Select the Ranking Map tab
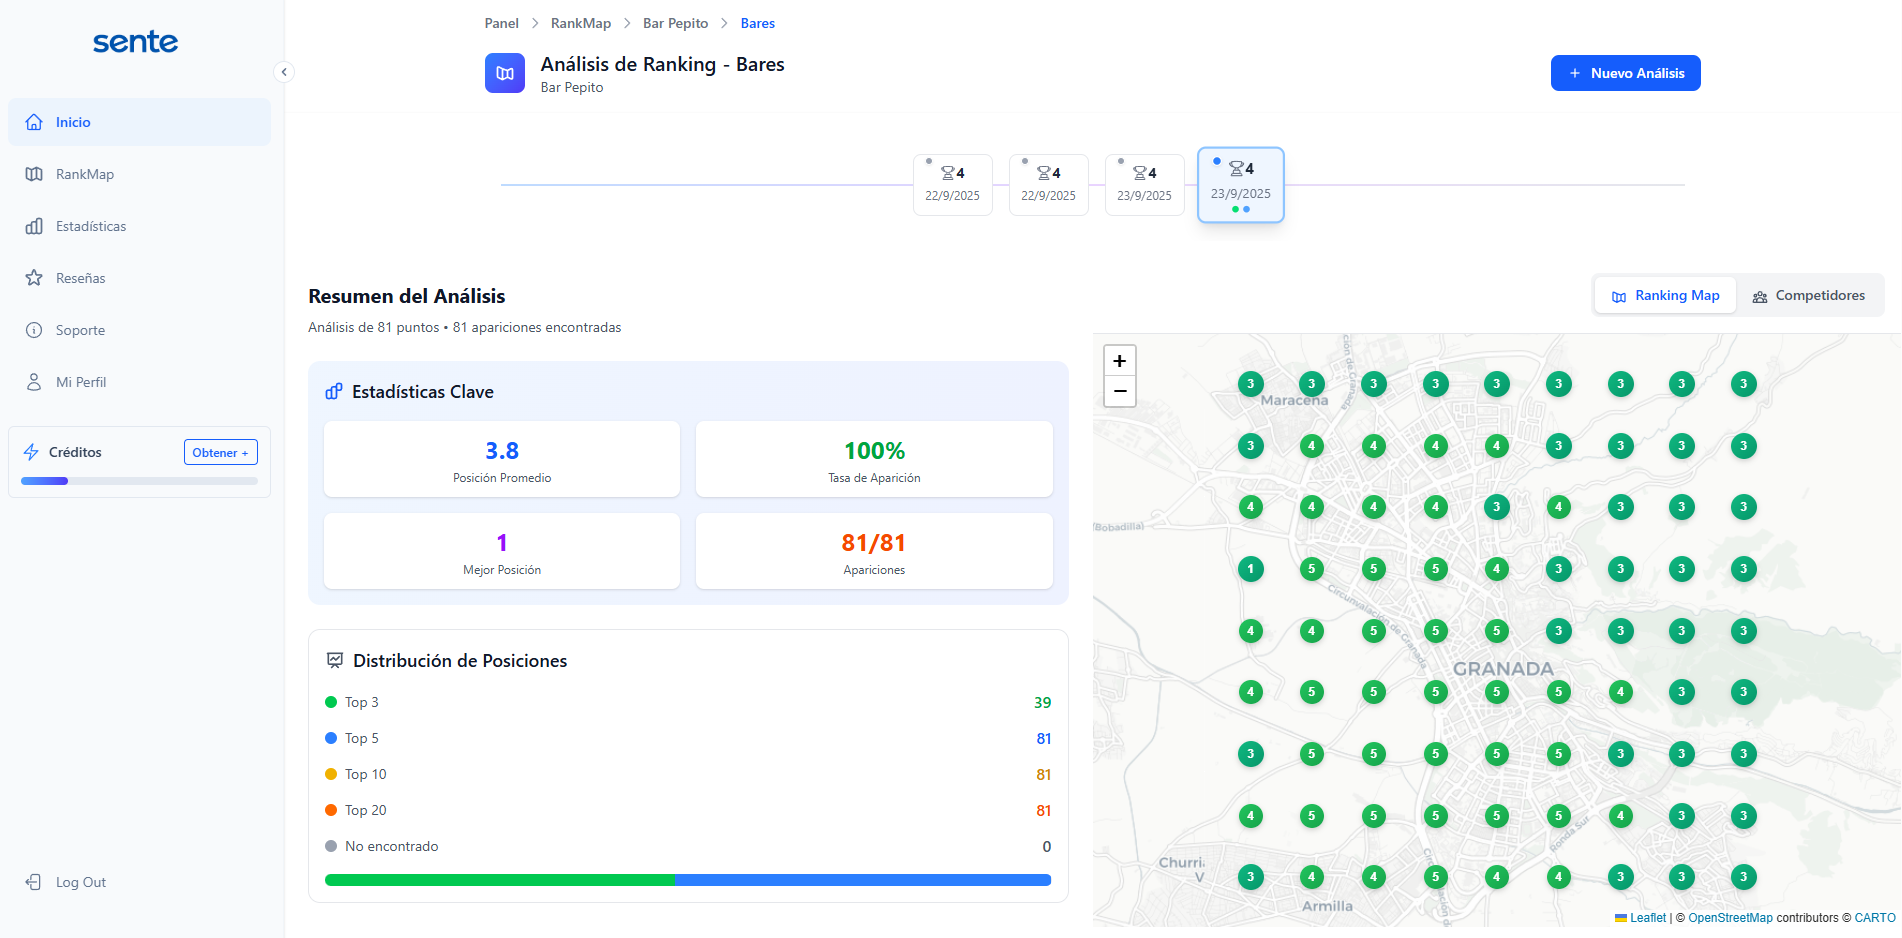This screenshot has height=938, width=1902. click(x=1665, y=296)
